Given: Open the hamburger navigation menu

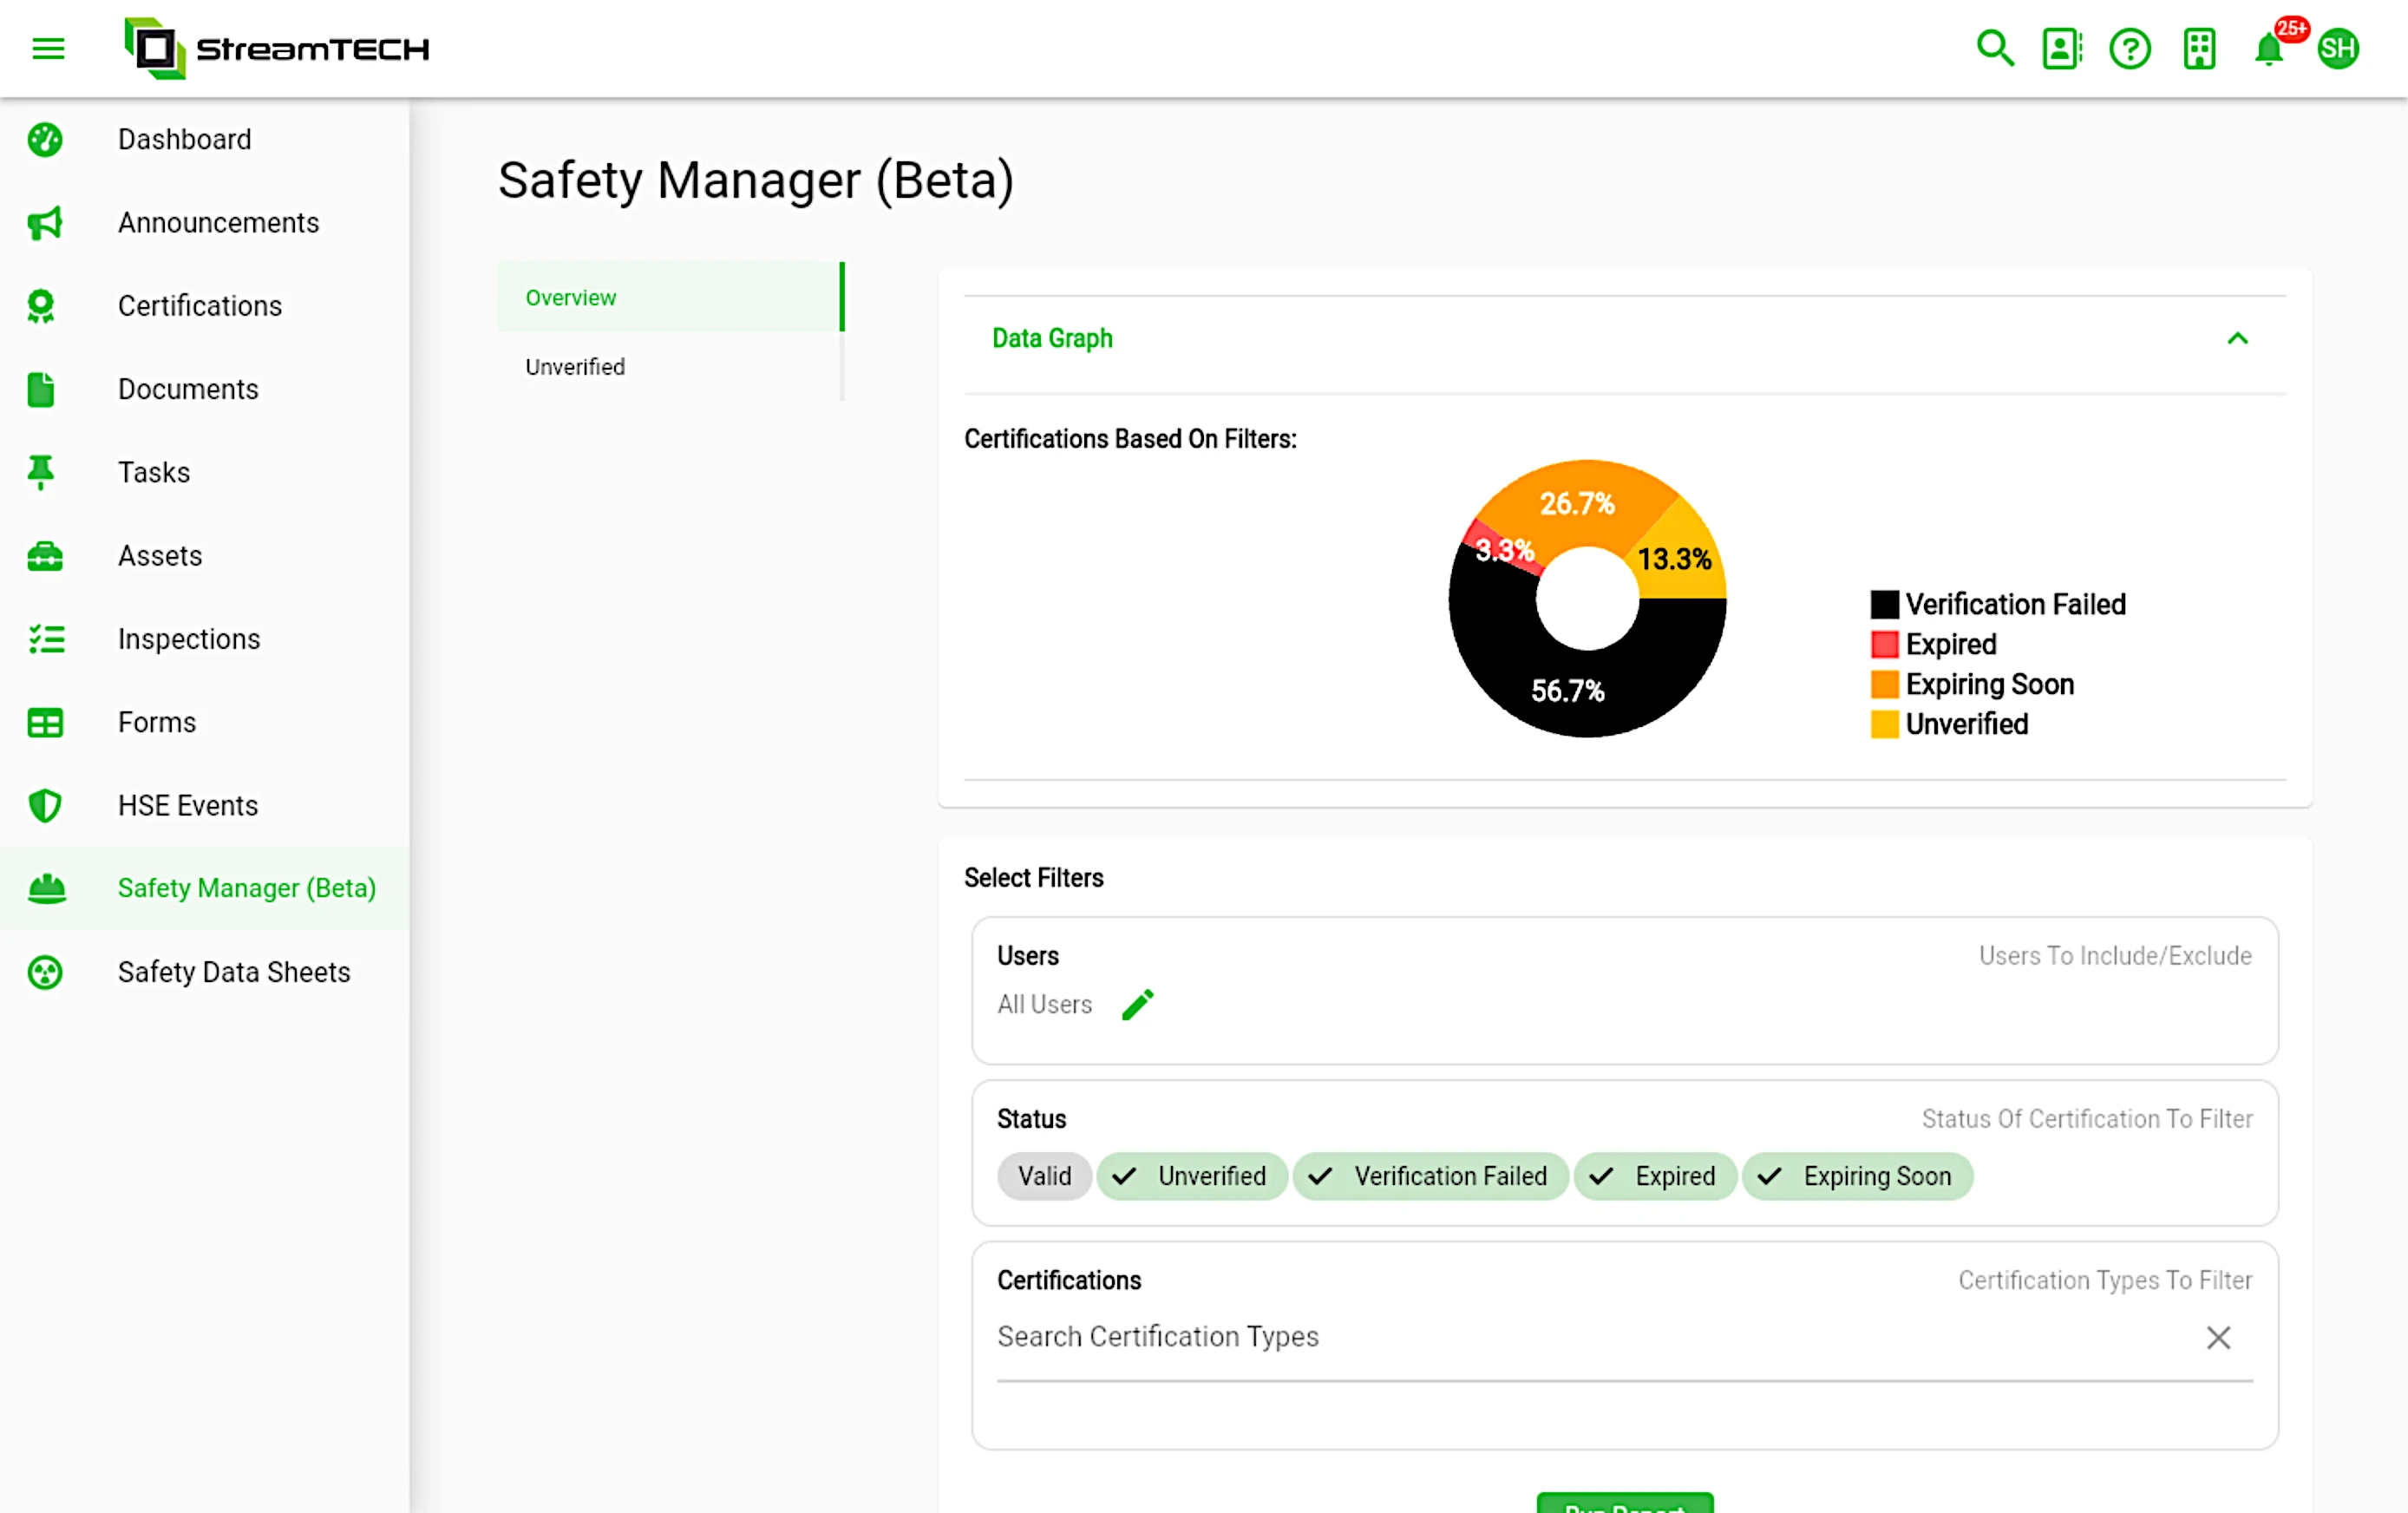Looking at the screenshot, I should [x=48, y=48].
